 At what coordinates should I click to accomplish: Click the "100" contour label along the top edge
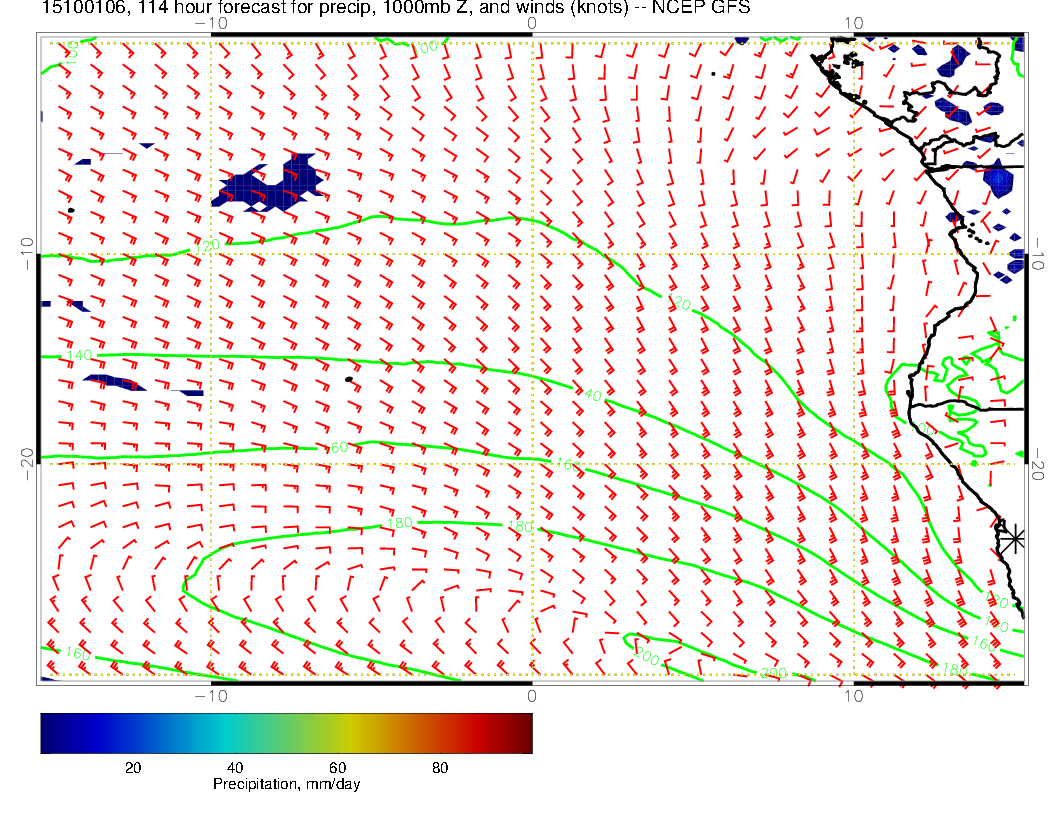point(424,48)
